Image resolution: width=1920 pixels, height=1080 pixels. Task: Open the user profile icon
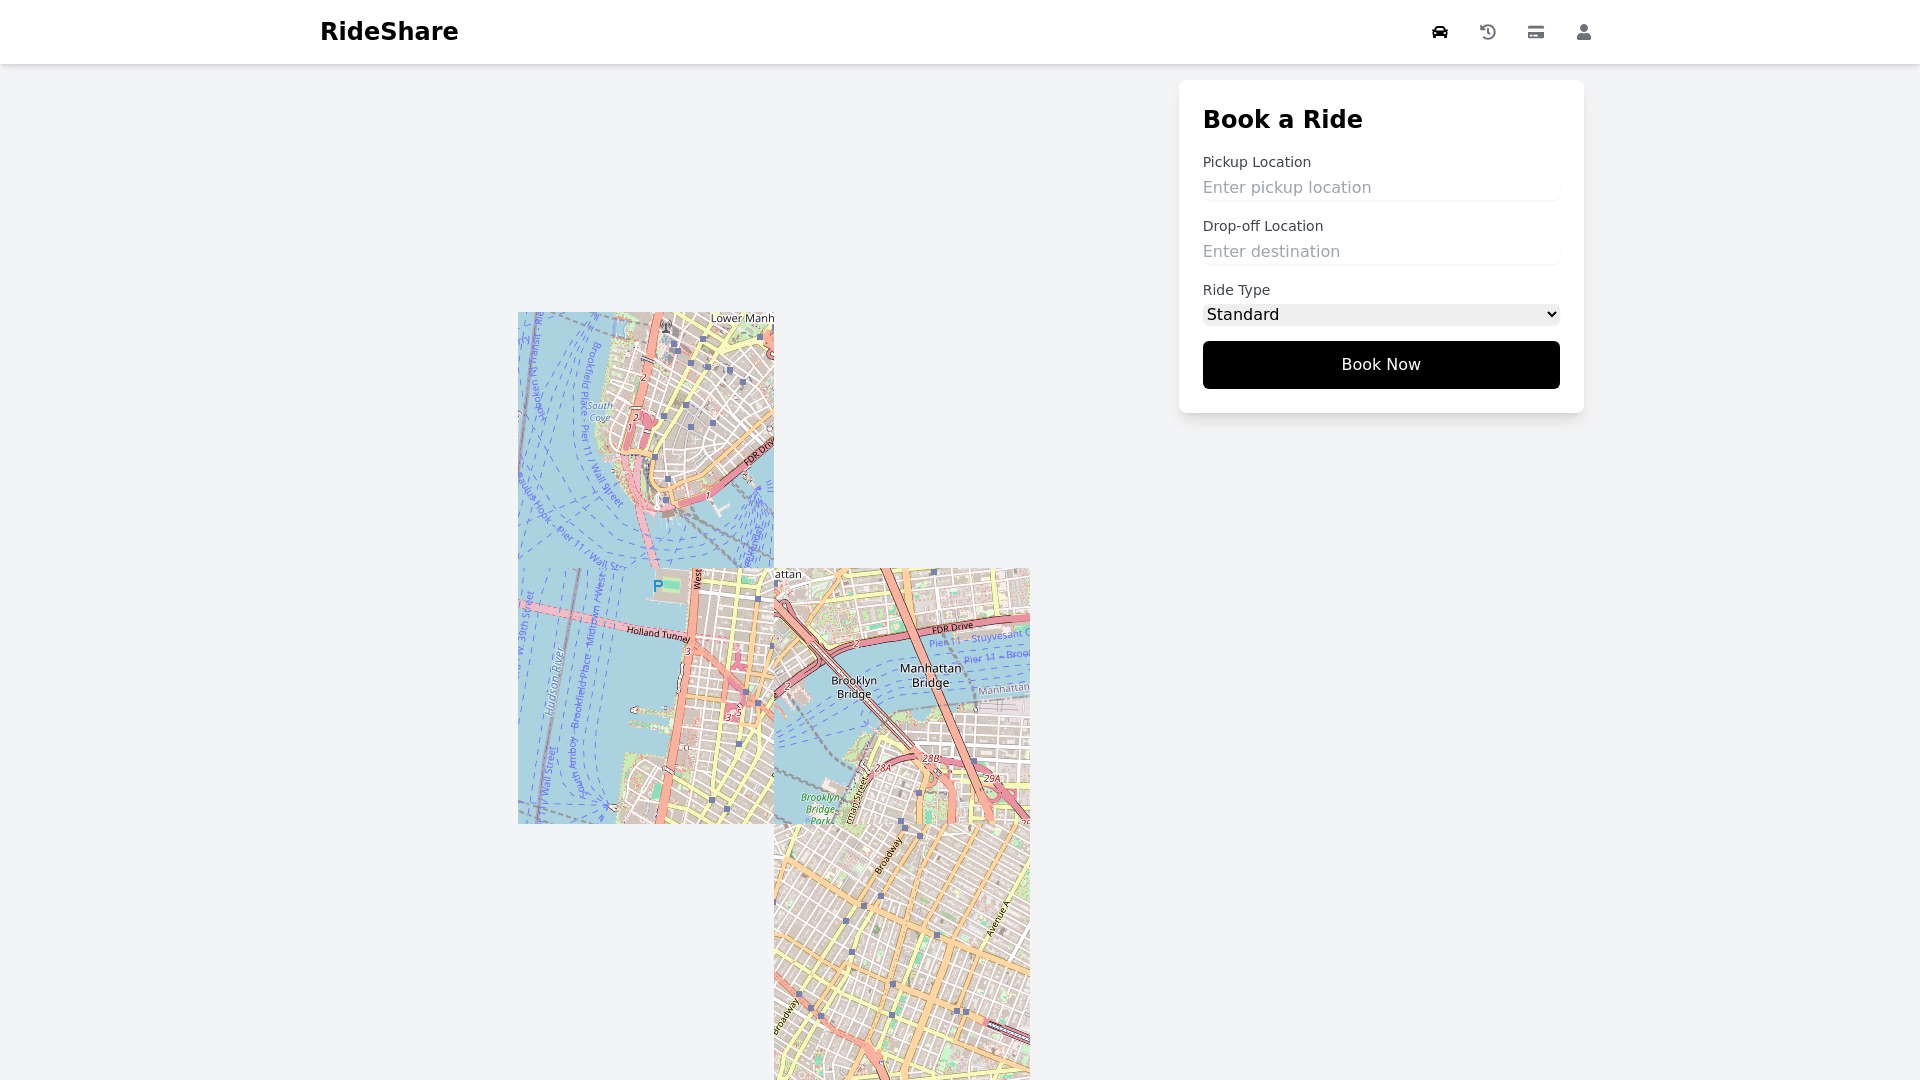[x=1584, y=32]
